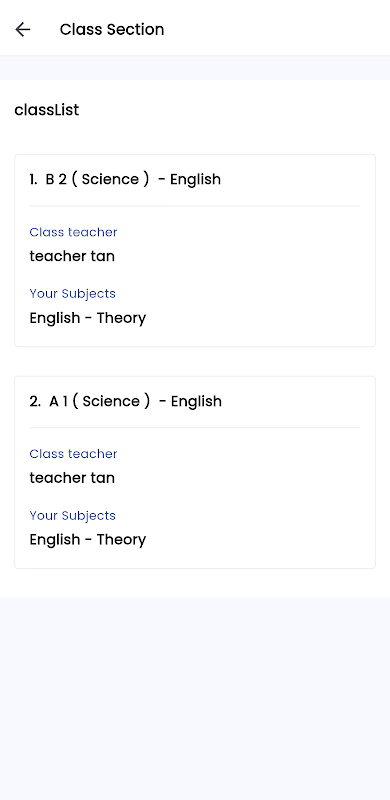This screenshot has height=800, width=390.
Task: Select English - Theory in the B 2 card
Action: [88, 318]
